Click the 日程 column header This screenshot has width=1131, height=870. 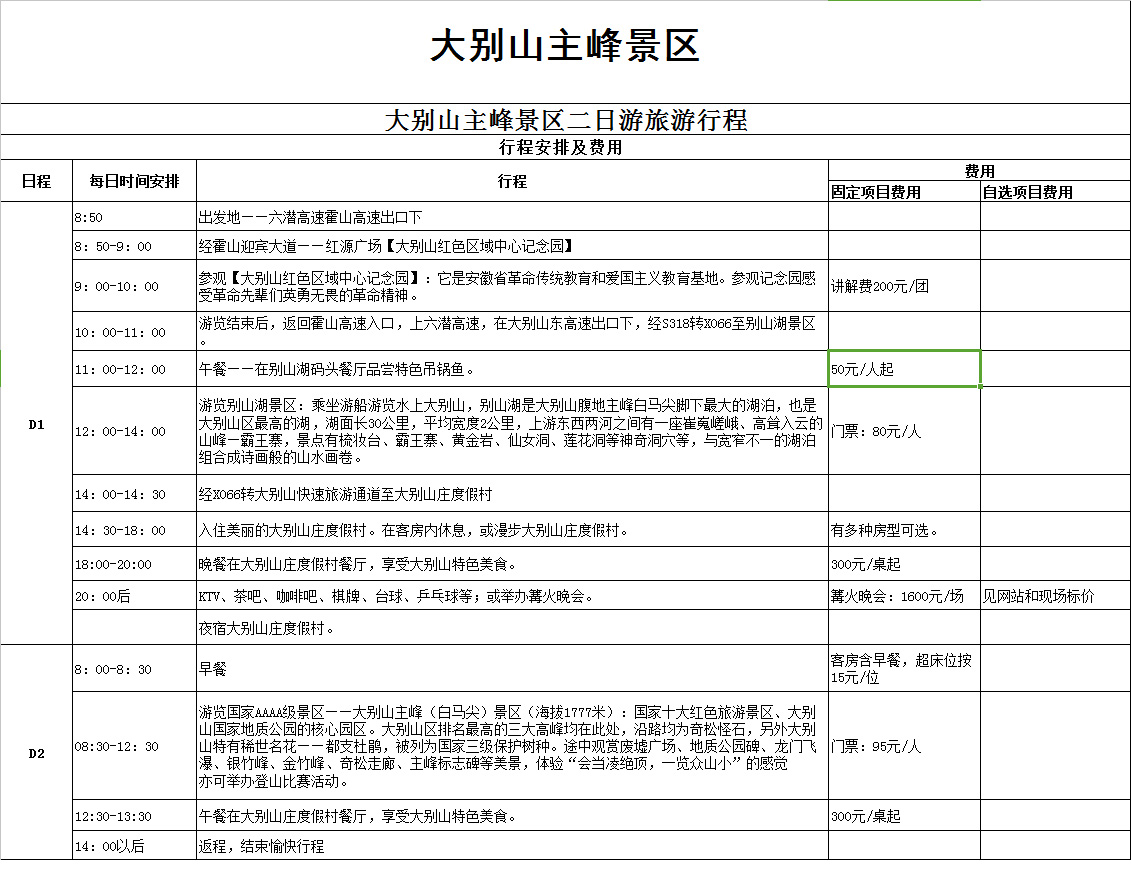pos(36,181)
